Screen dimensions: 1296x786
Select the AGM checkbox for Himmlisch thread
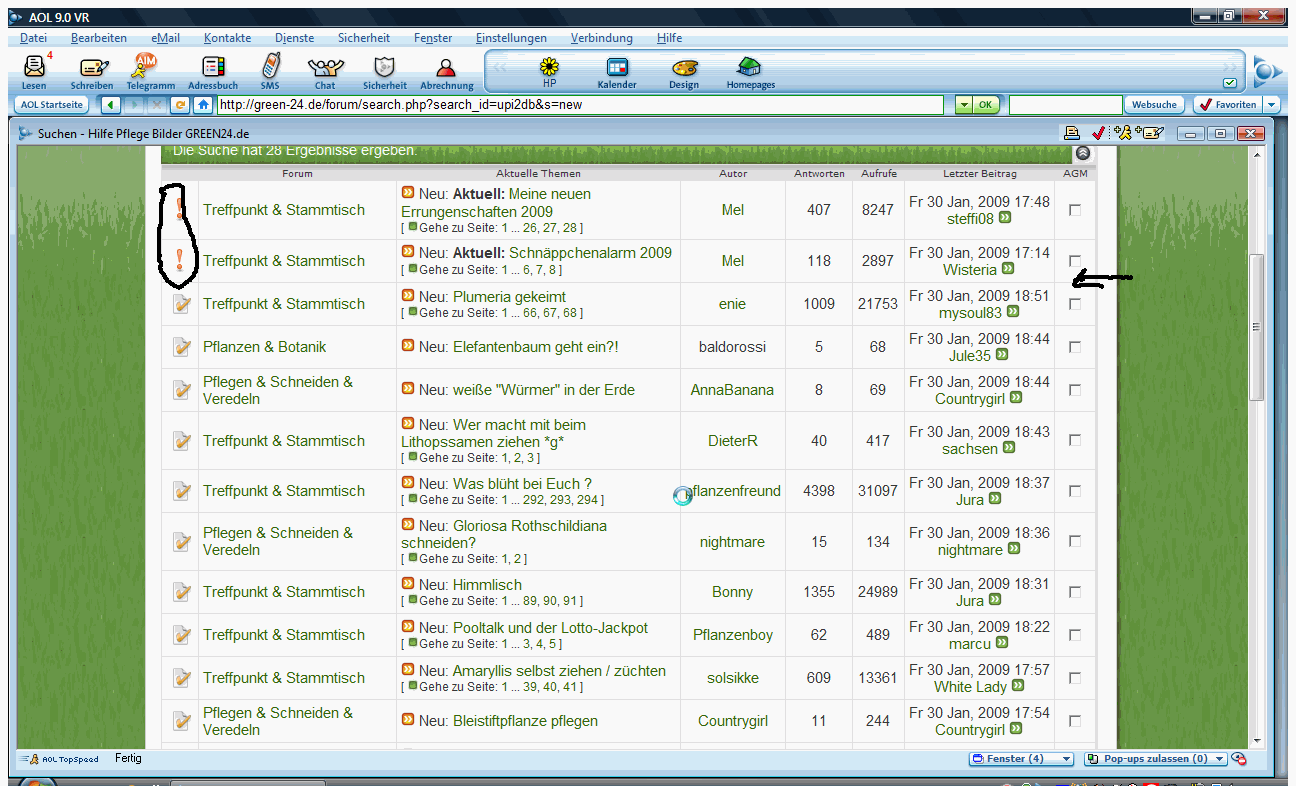click(x=1075, y=592)
